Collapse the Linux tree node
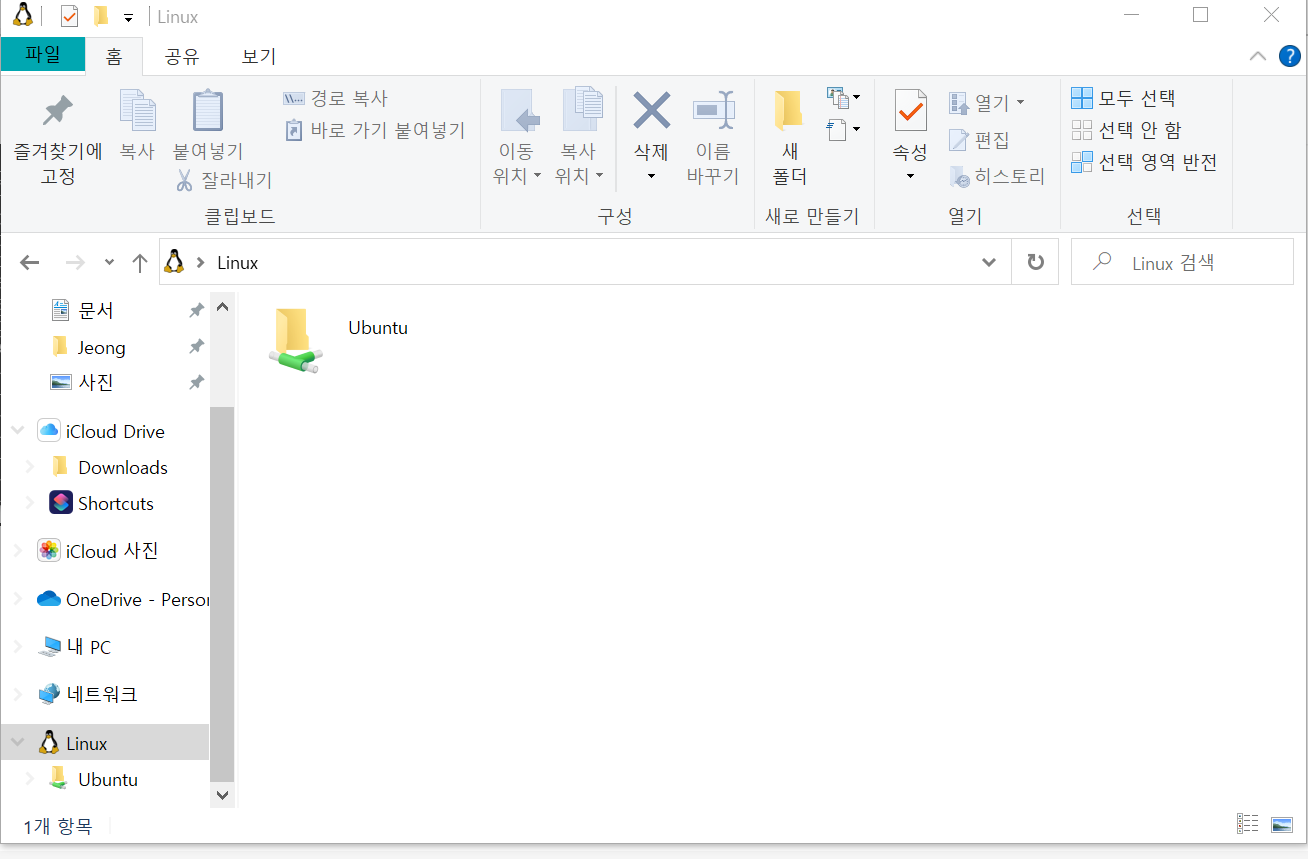The height and width of the screenshot is (859, 1308). [x=17, y=743]
